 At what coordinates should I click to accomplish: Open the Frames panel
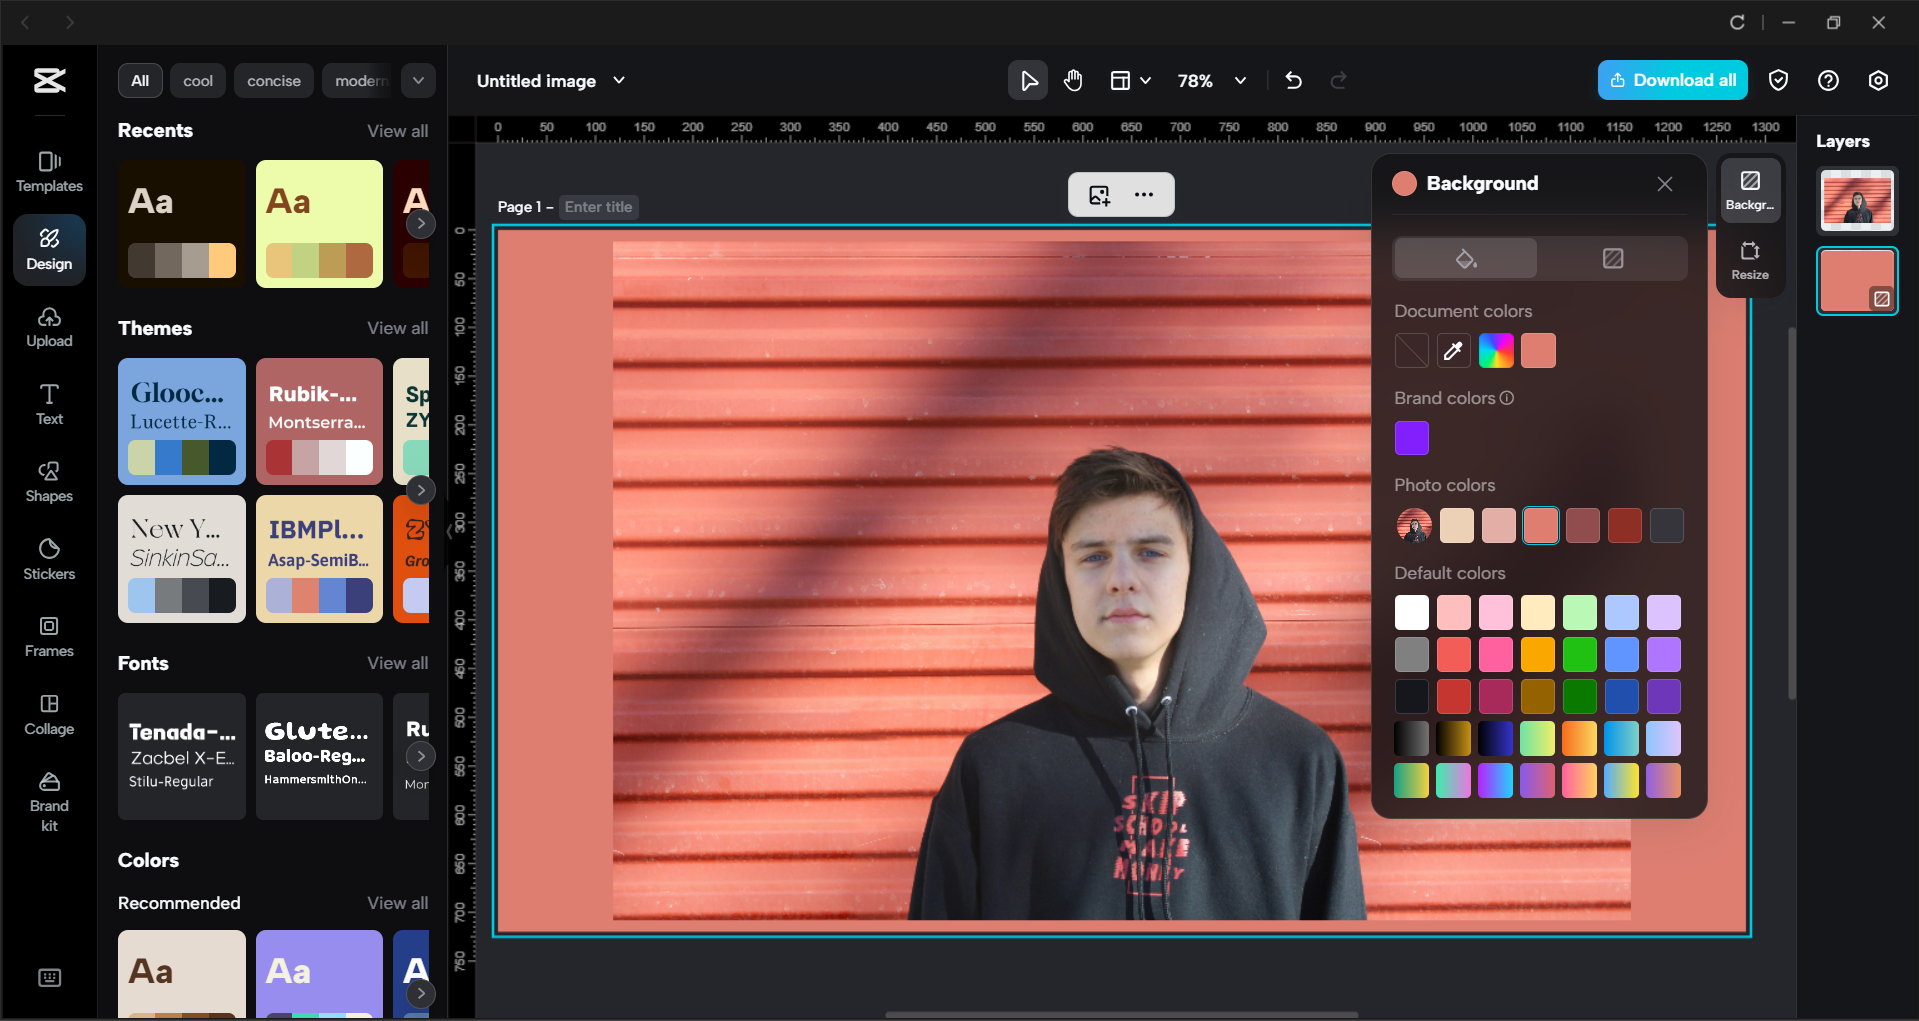49,637
